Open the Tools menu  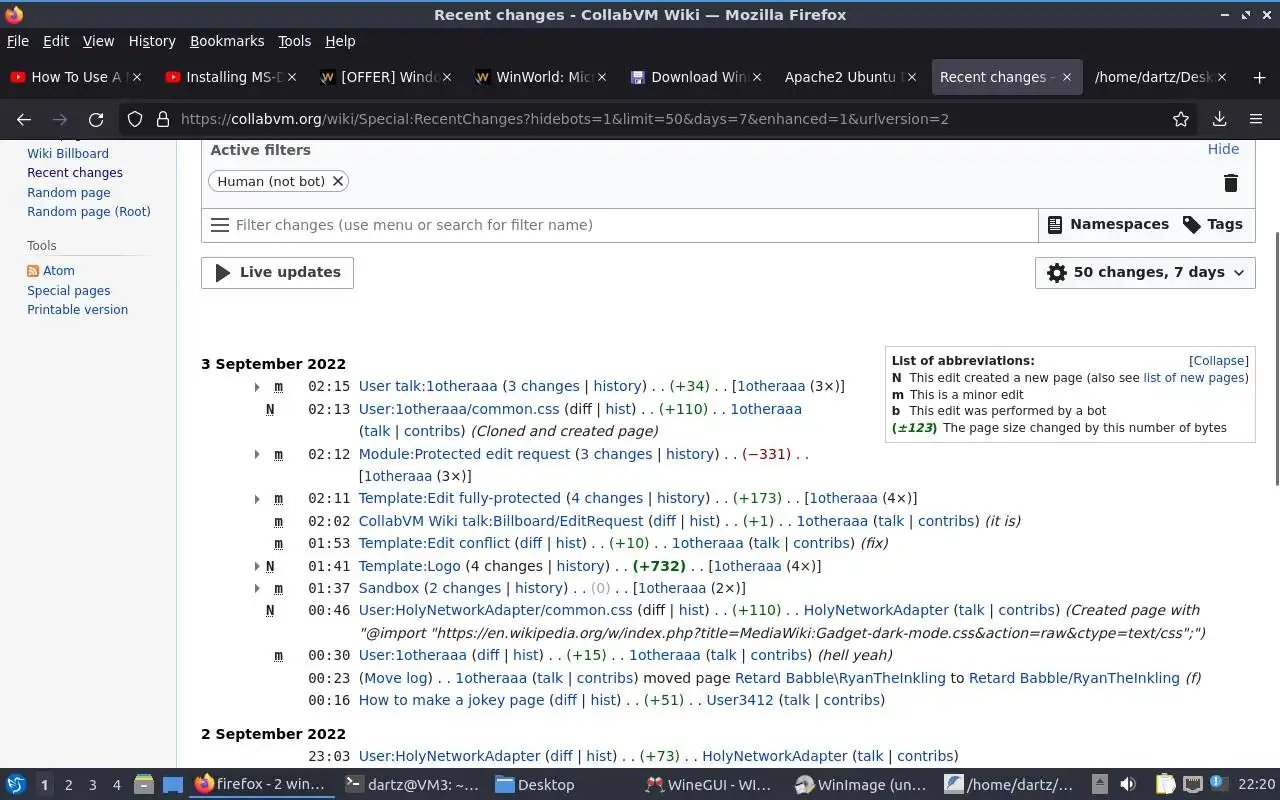click(295, 41)
